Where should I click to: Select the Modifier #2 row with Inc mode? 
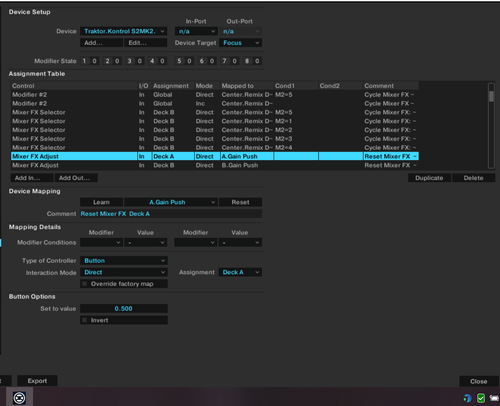coord(215,104)
